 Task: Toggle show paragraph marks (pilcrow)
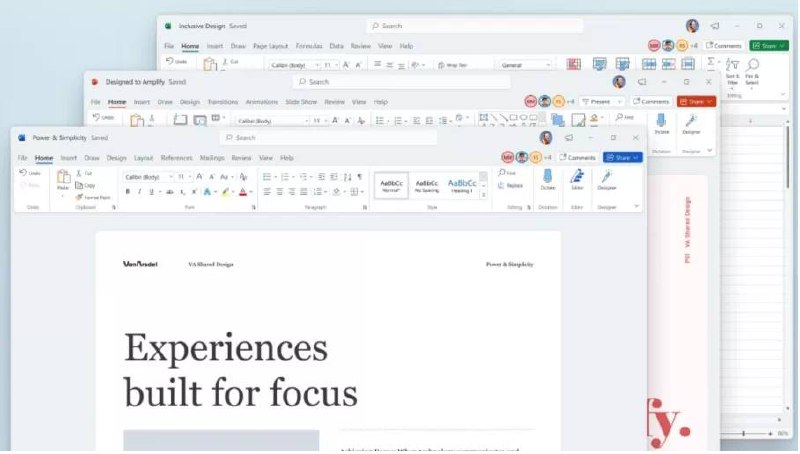click(359, 176)
